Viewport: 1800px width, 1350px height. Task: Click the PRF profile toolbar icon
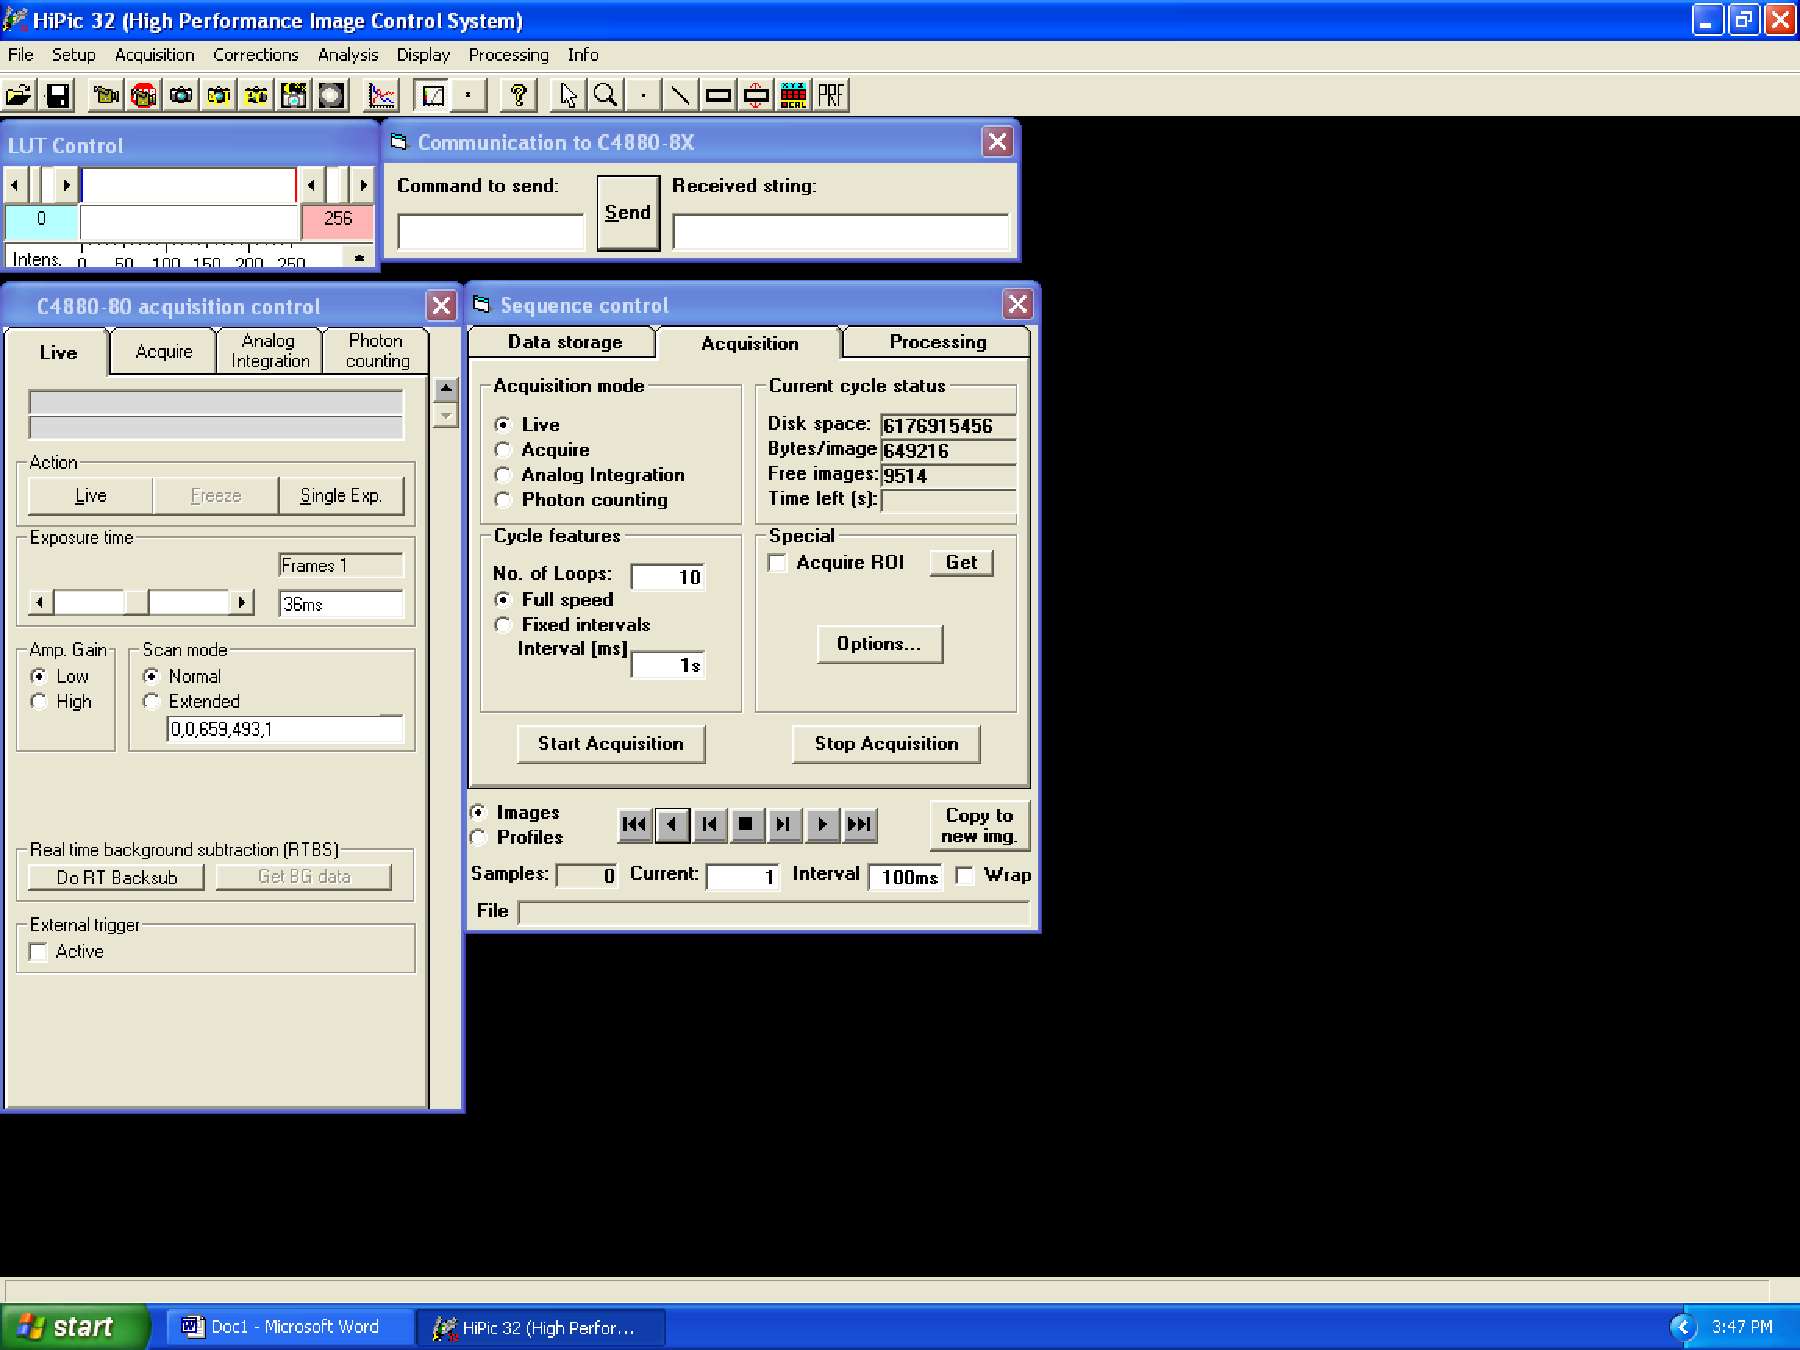coord(831,96)
